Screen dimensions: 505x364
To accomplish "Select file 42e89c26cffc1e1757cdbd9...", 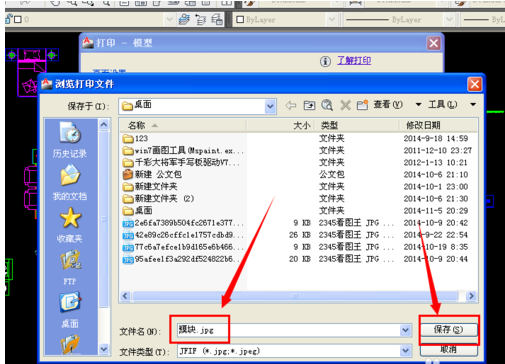I will [x=183, y=235].
